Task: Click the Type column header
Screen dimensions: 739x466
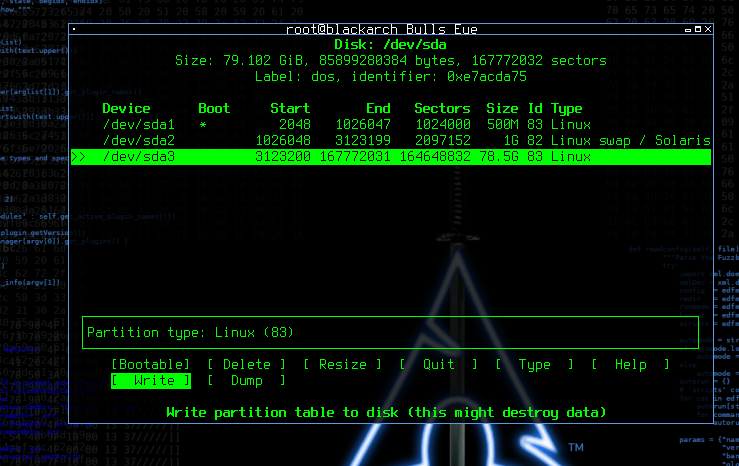Action: (x=567, y=108)
